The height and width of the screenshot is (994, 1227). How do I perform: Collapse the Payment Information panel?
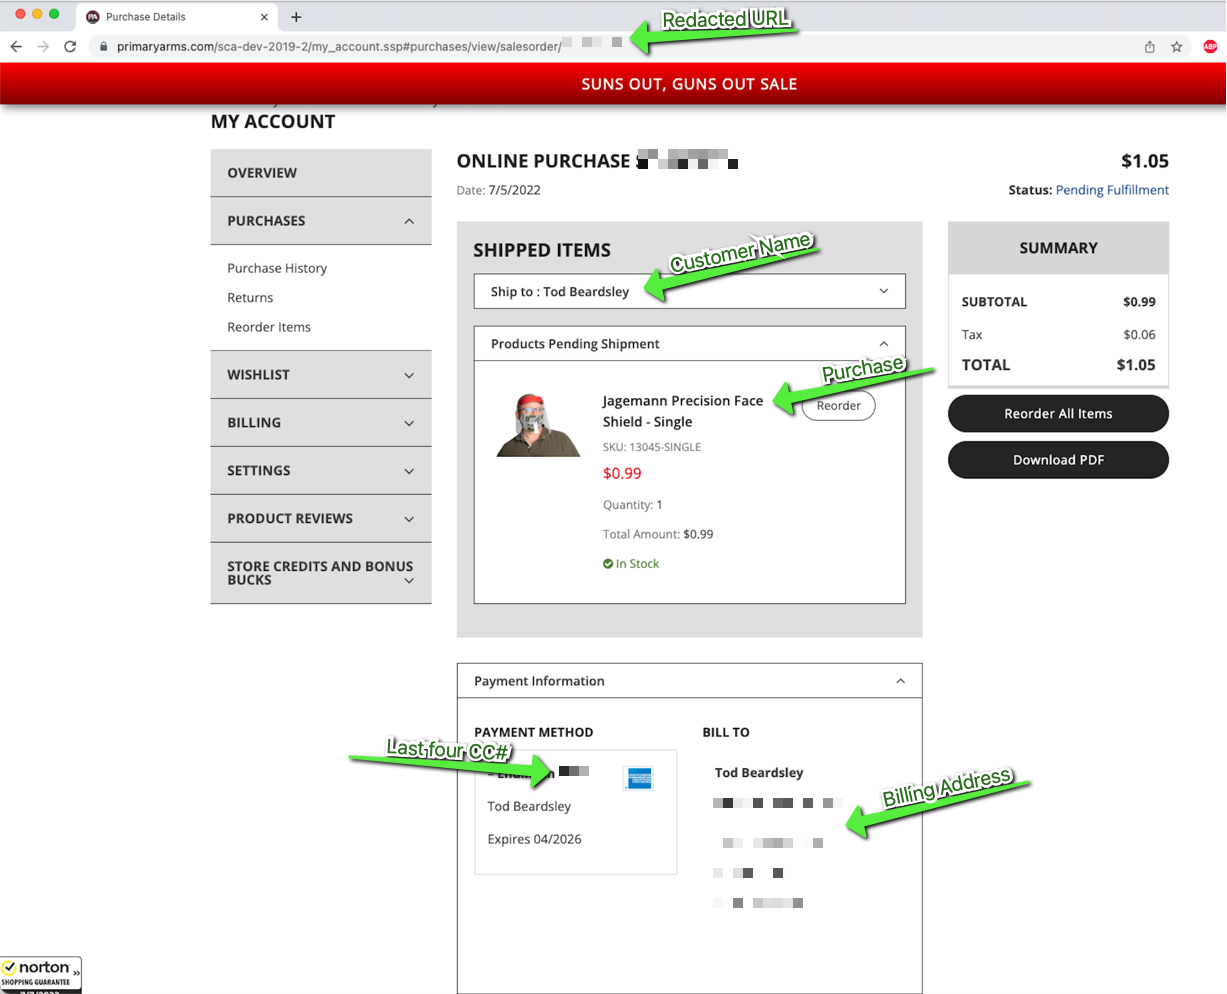click(900, 681)
